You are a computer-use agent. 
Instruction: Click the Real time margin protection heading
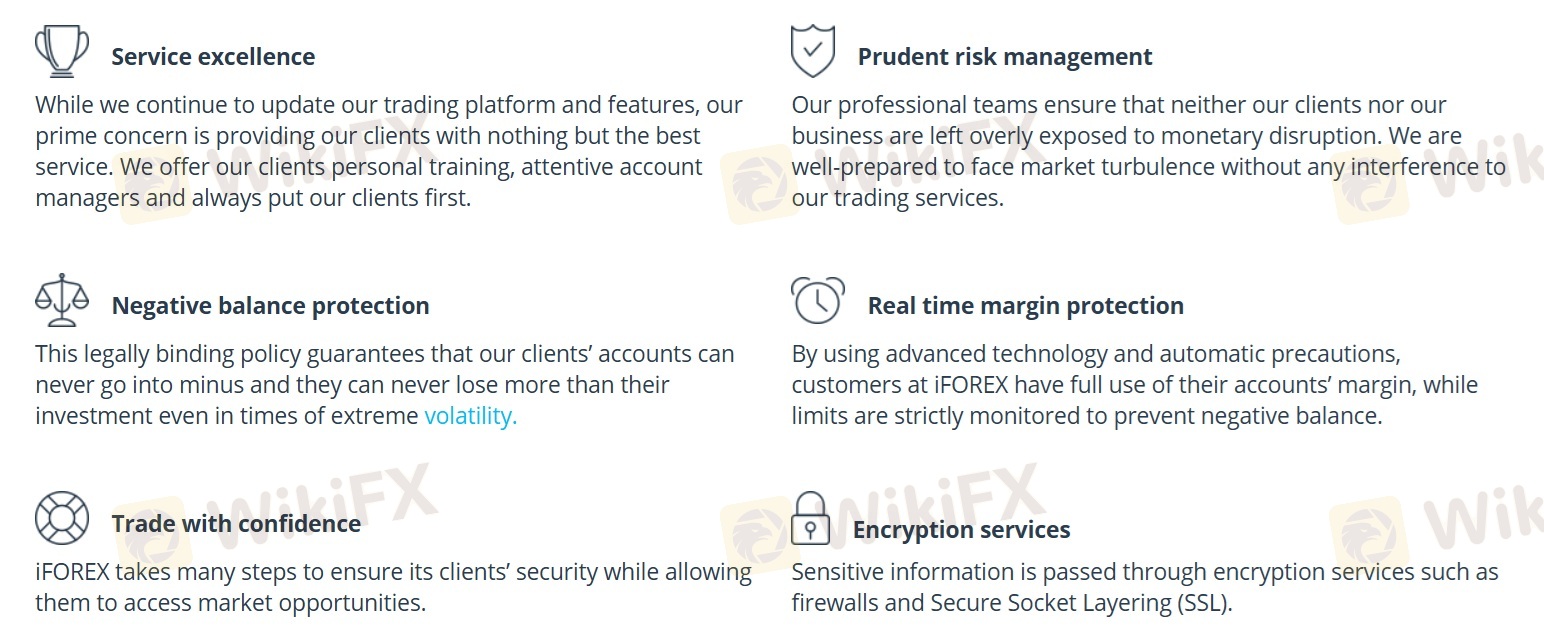[x=1025, y=306]
